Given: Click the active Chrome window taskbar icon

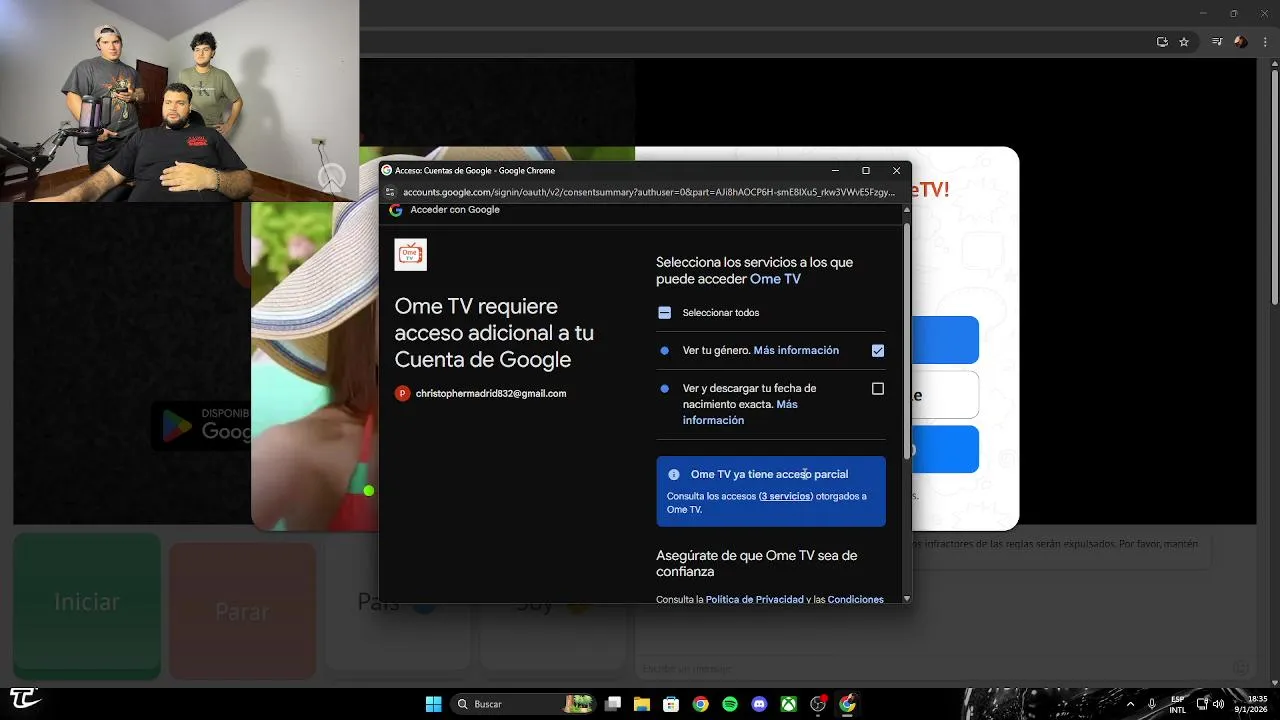Looking at the screenshot, I should pos(848,704).
